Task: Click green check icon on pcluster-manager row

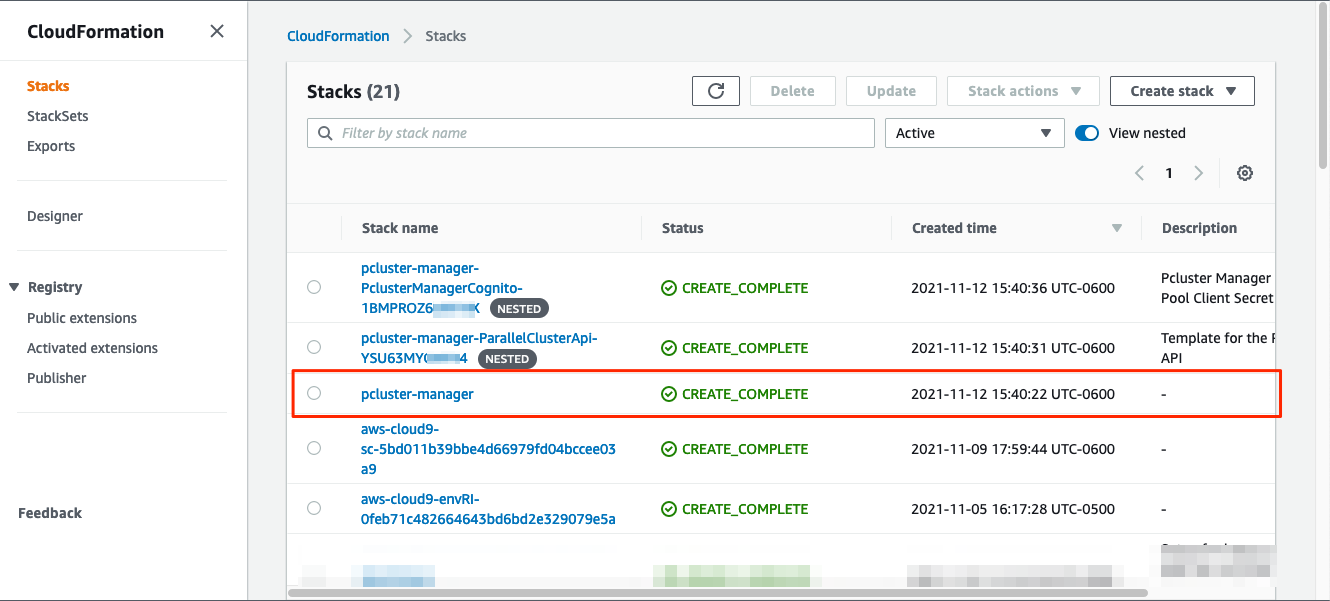Action: pyautogui.click(x=669, y=394)
